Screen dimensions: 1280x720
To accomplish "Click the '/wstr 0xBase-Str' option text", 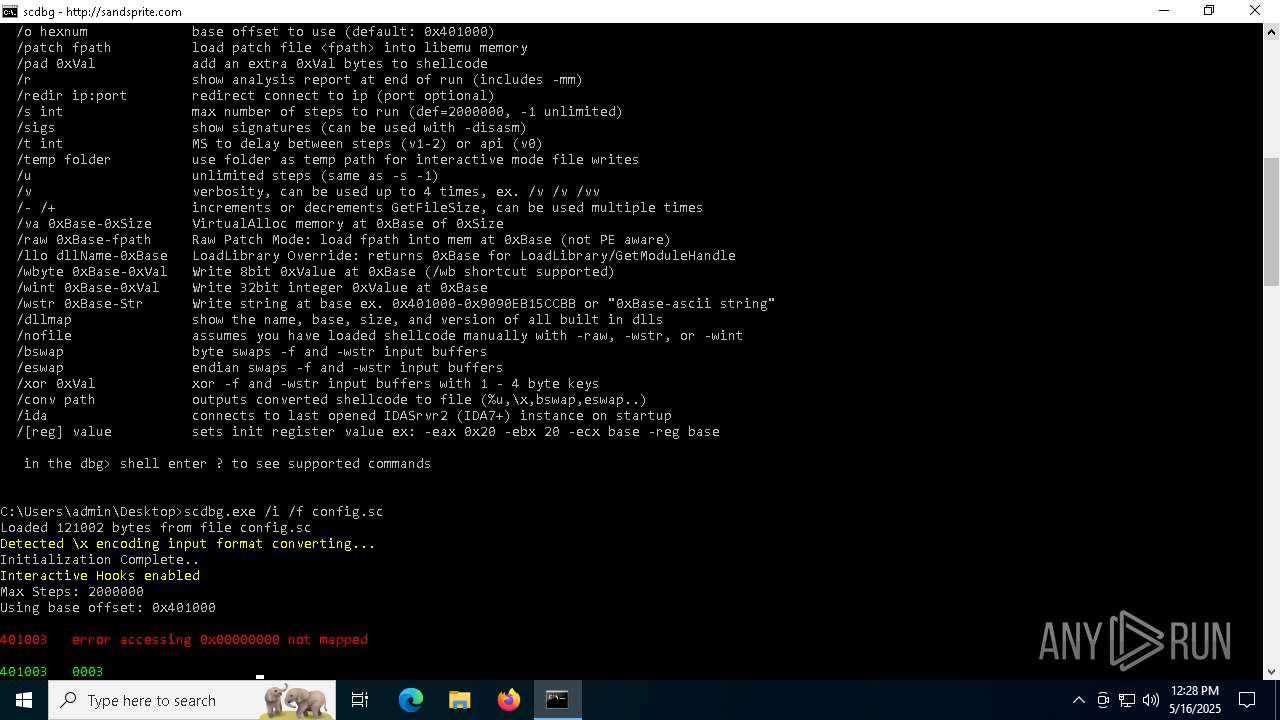I will click(x=80, y=304).
